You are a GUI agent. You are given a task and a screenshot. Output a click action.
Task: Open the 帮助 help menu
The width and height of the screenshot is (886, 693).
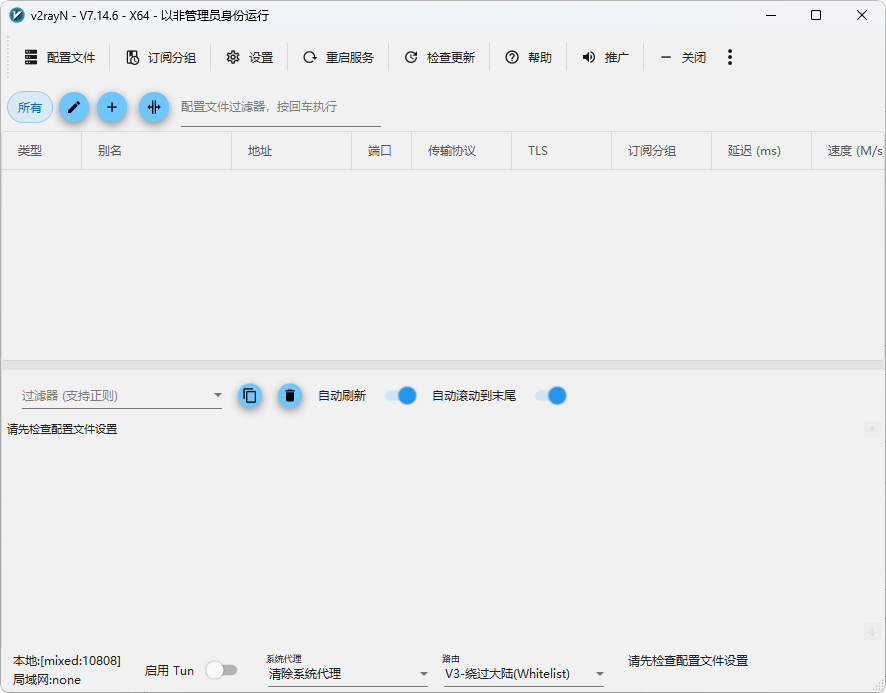(x=528, y=57)
